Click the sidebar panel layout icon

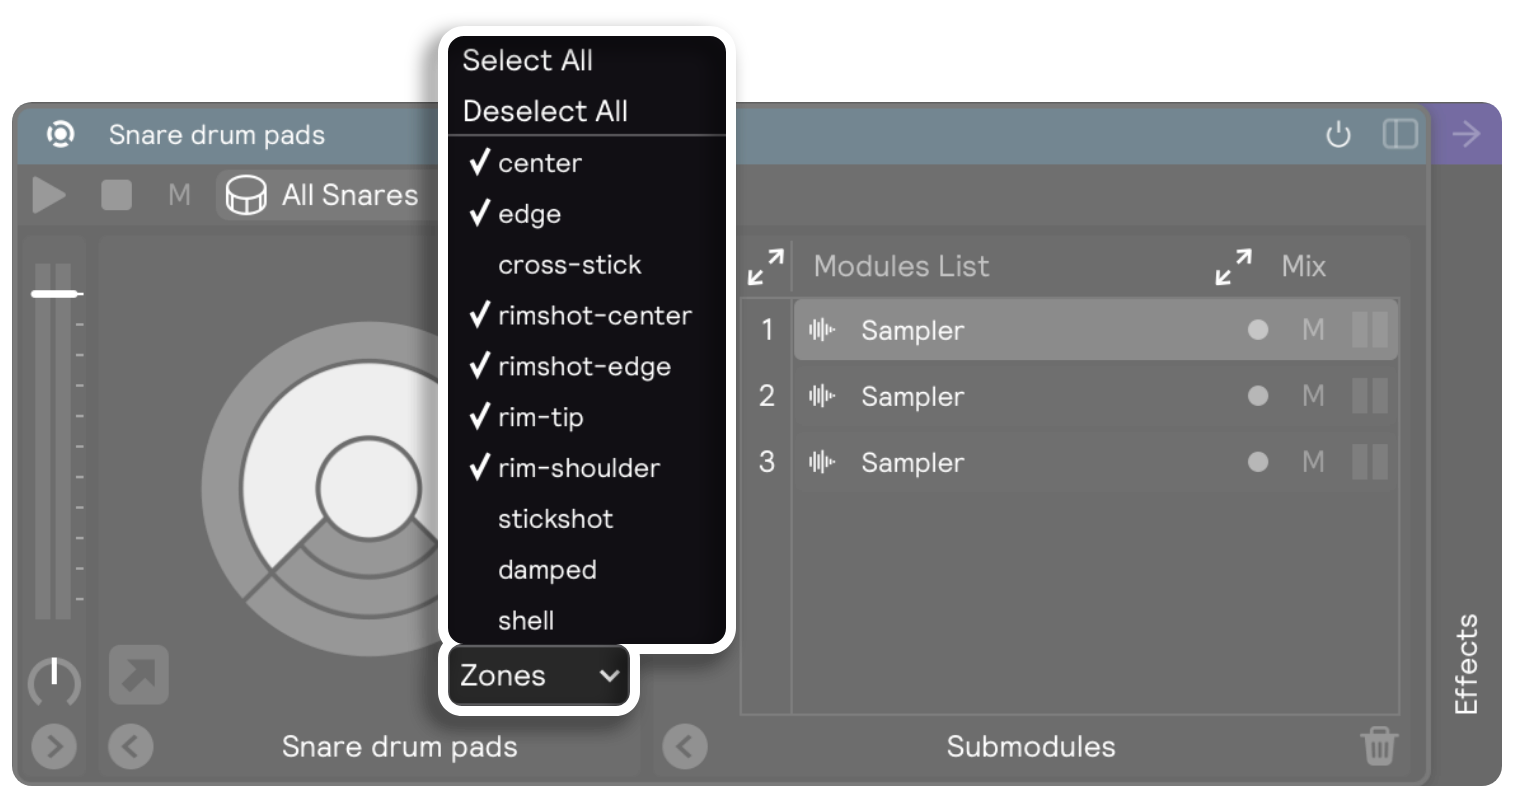tap(1400, 135)
